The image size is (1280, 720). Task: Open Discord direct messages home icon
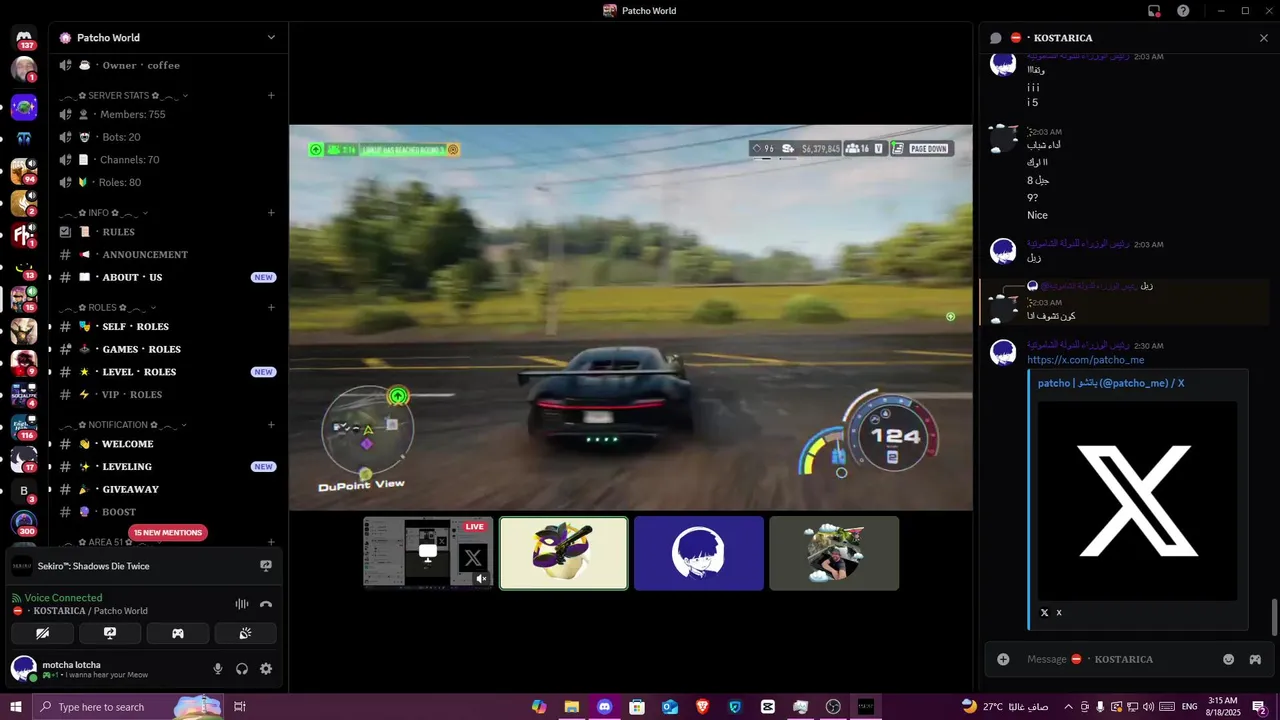(24, 38)
